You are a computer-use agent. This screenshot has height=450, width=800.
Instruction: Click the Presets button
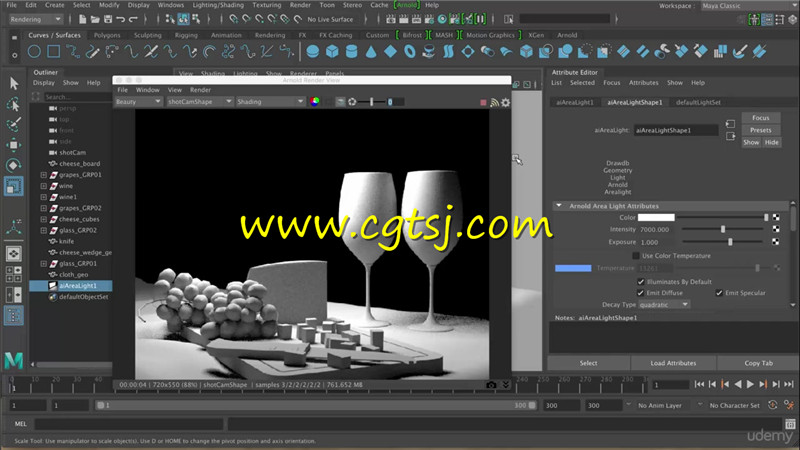(761, 130)
